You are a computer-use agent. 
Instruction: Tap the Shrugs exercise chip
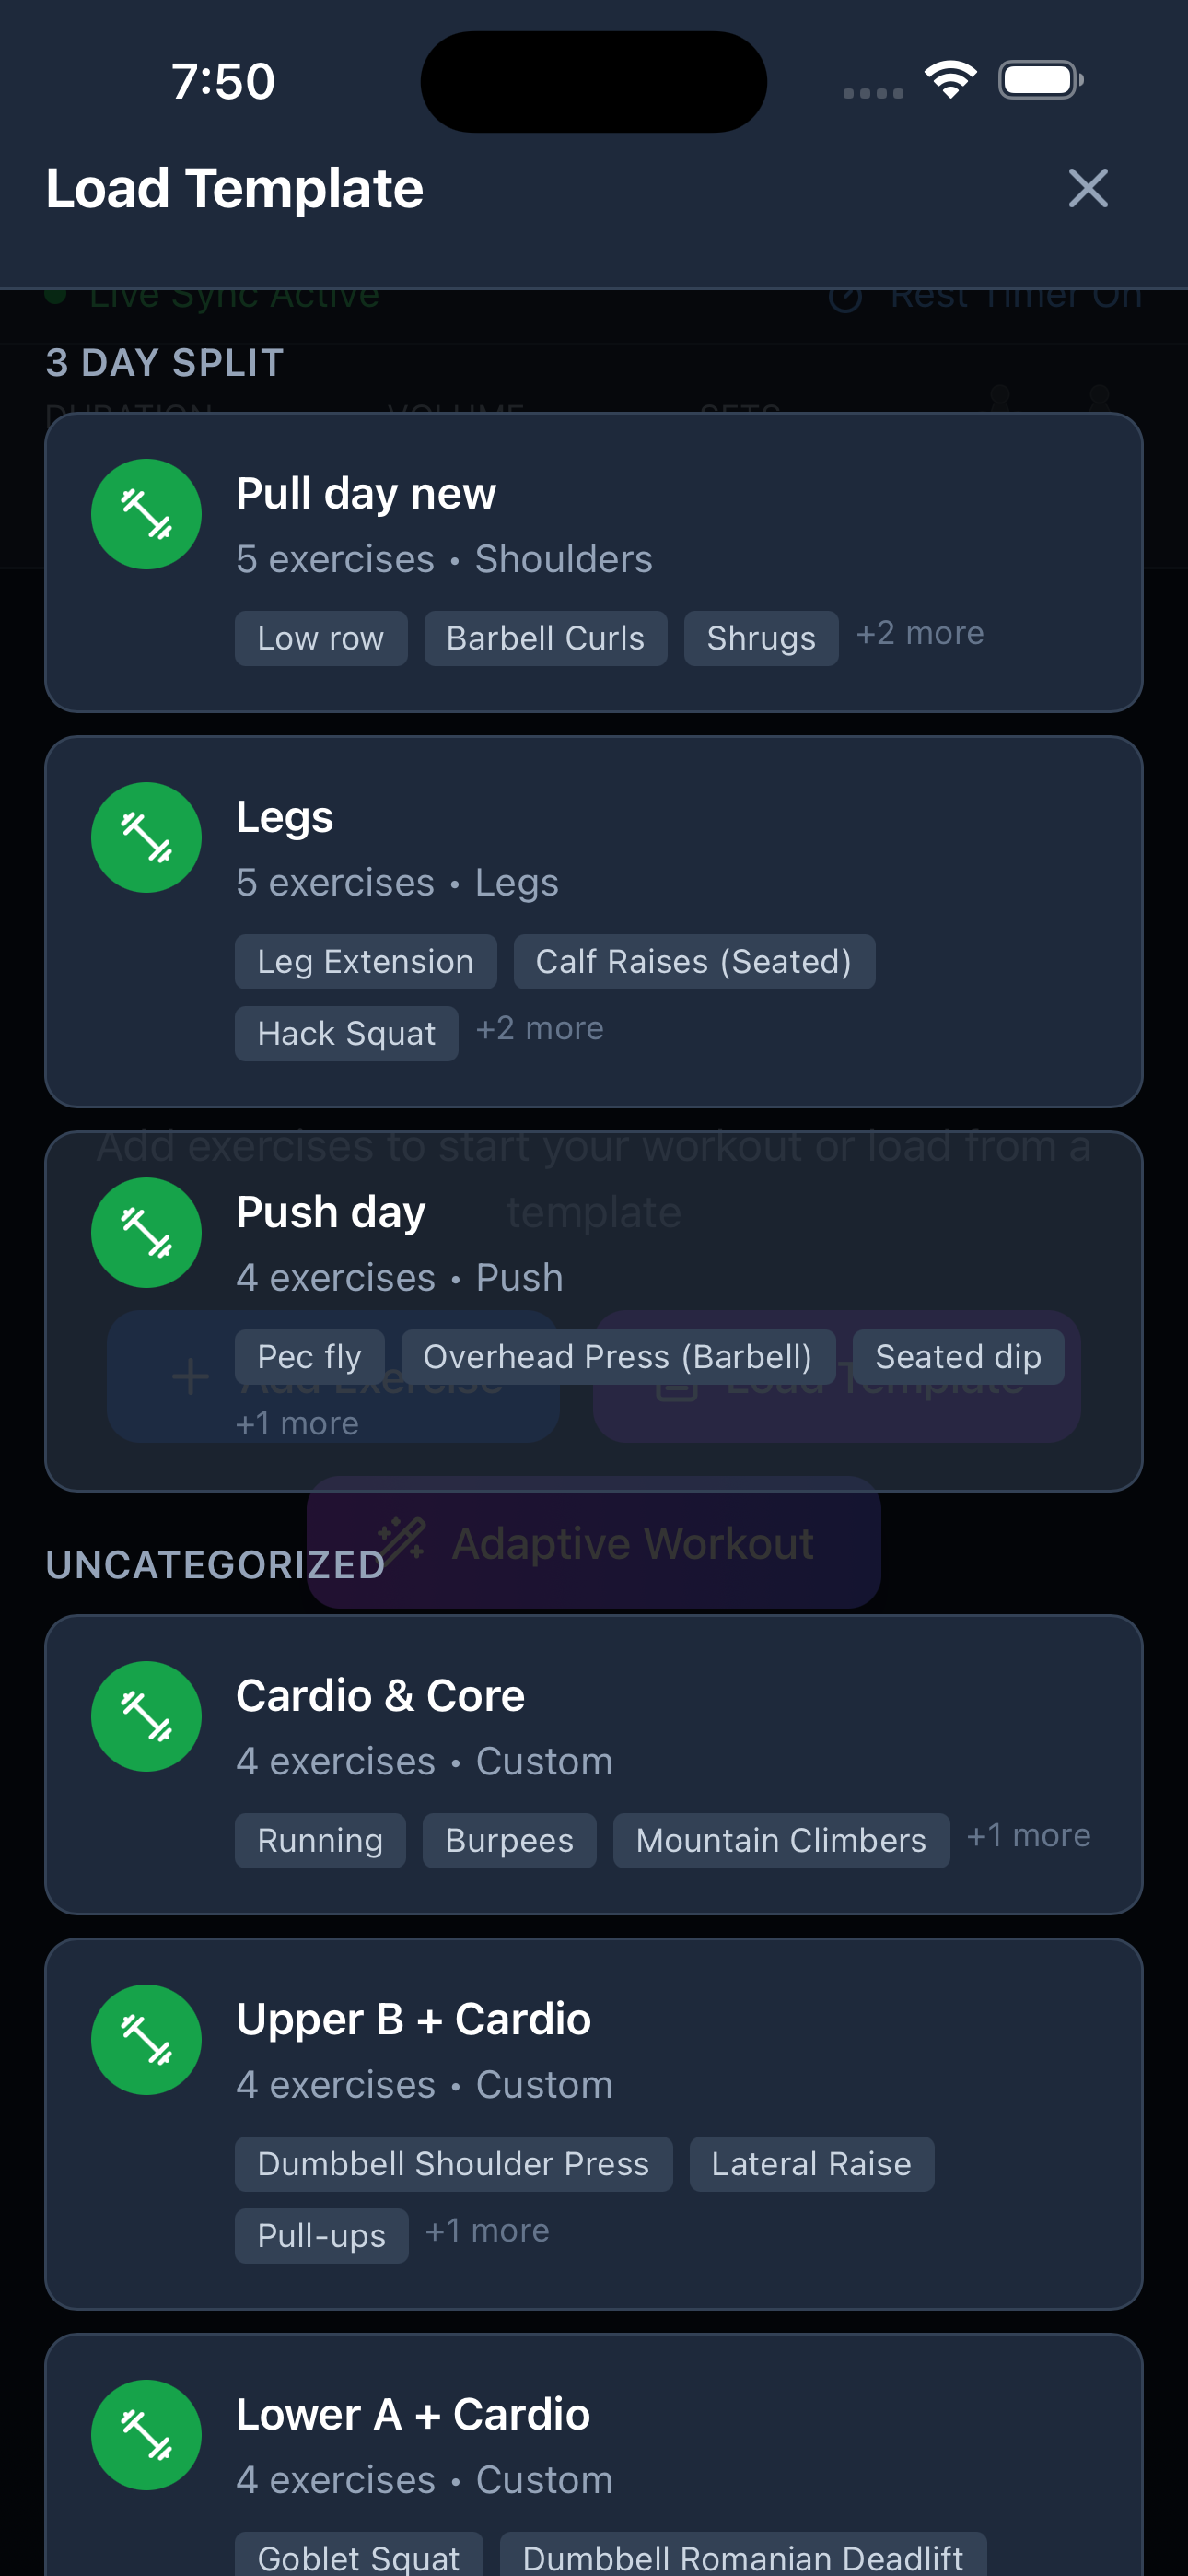(x=761, y=637)
